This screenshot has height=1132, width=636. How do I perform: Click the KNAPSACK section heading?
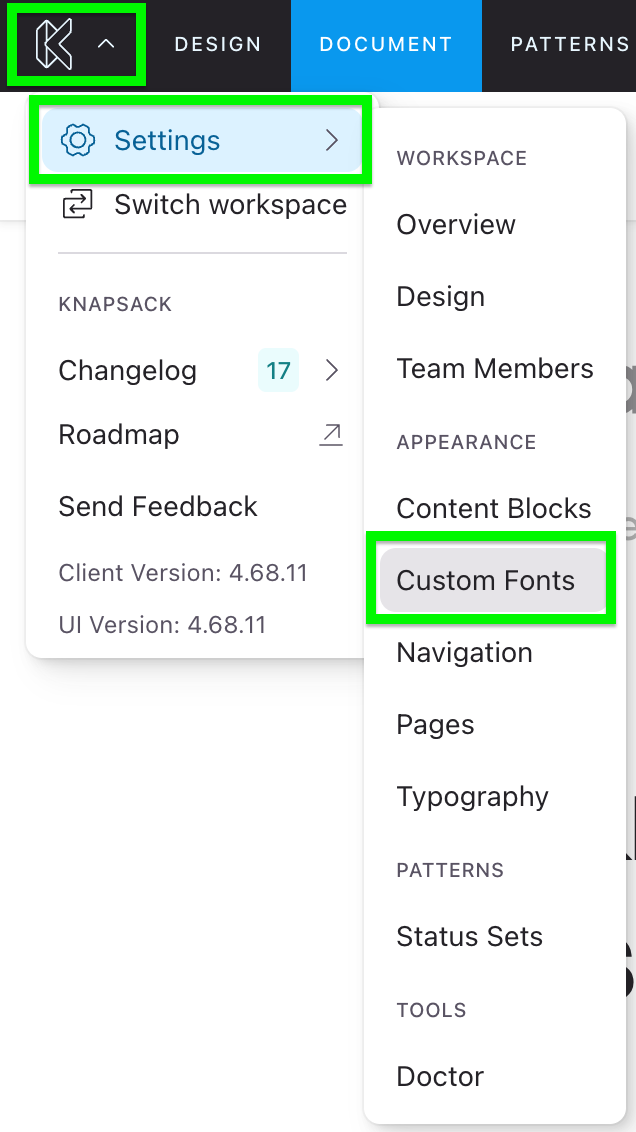(x=115, y=304)
